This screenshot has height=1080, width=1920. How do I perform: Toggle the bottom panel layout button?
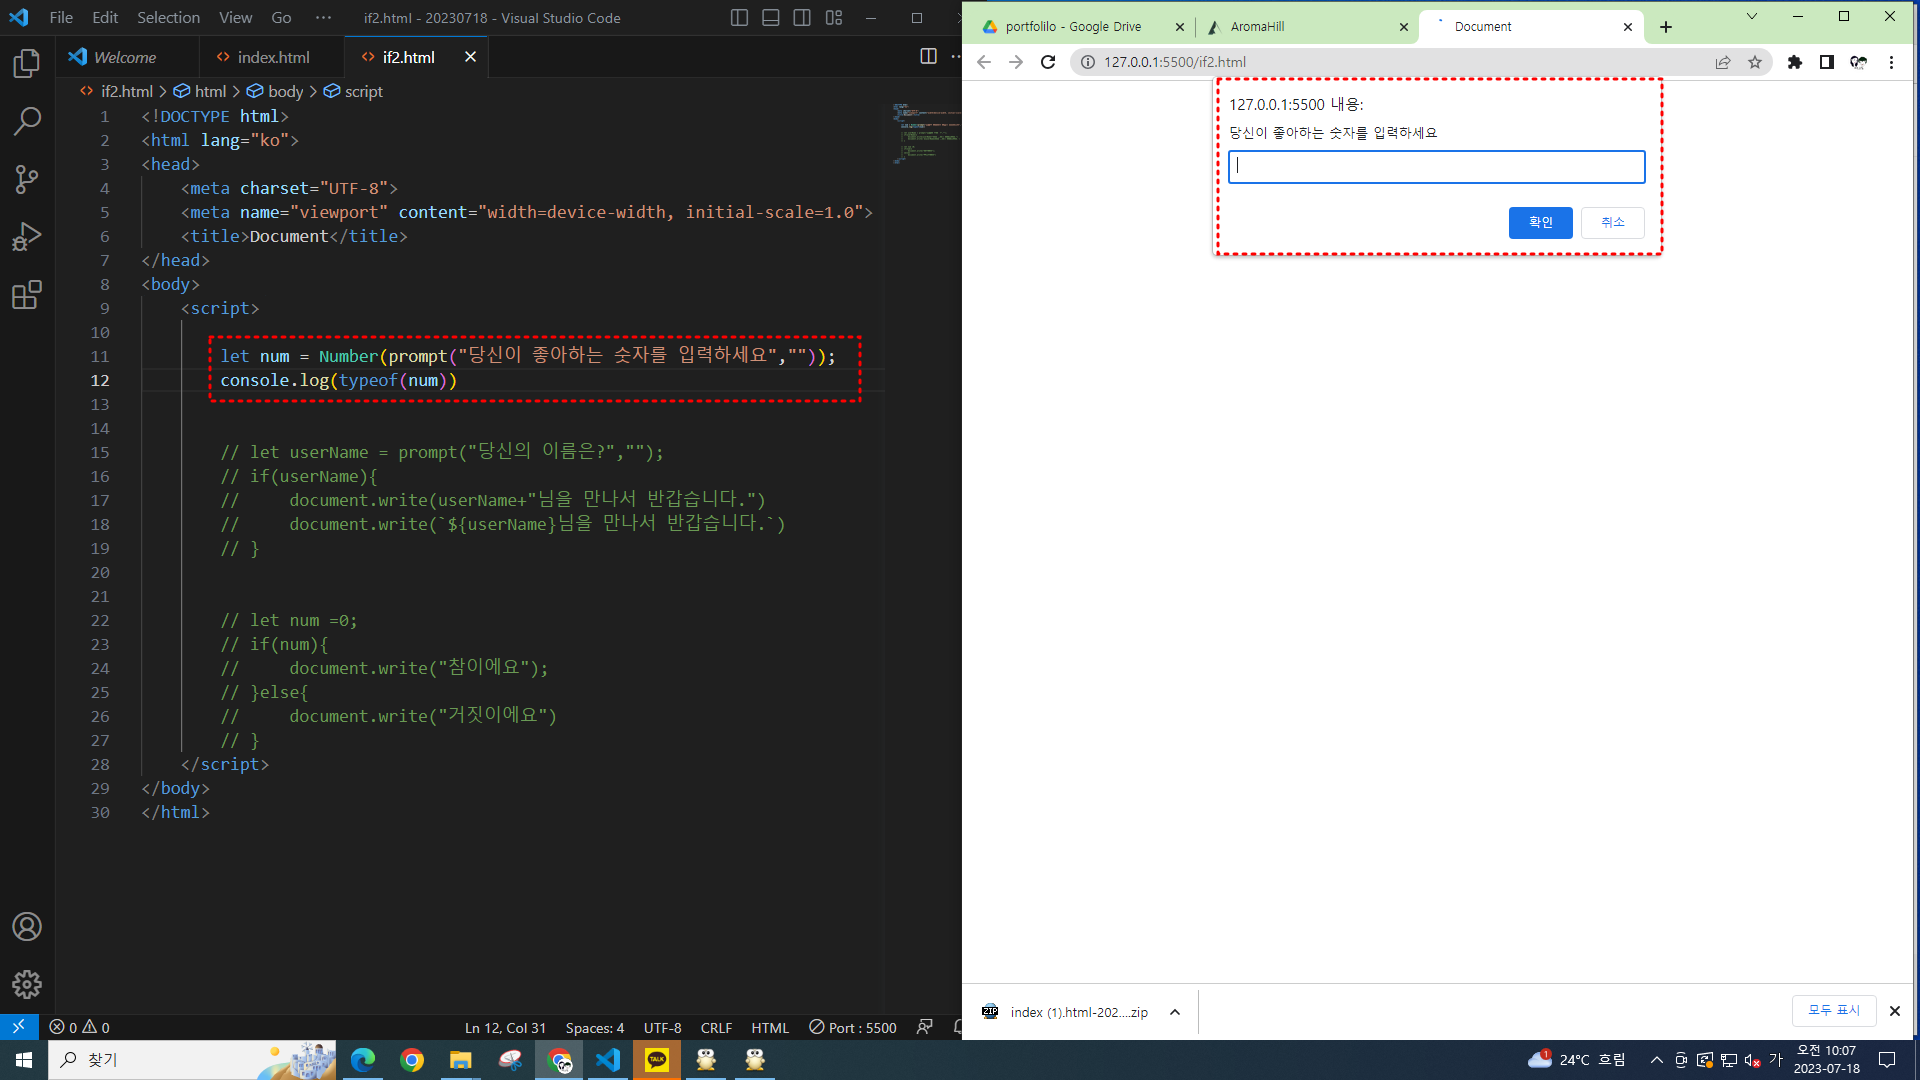coord(770,18)
